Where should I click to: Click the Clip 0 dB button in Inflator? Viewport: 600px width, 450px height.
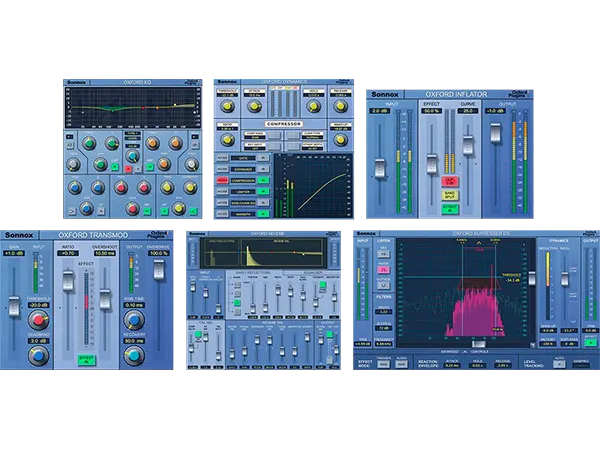(450, 181)
